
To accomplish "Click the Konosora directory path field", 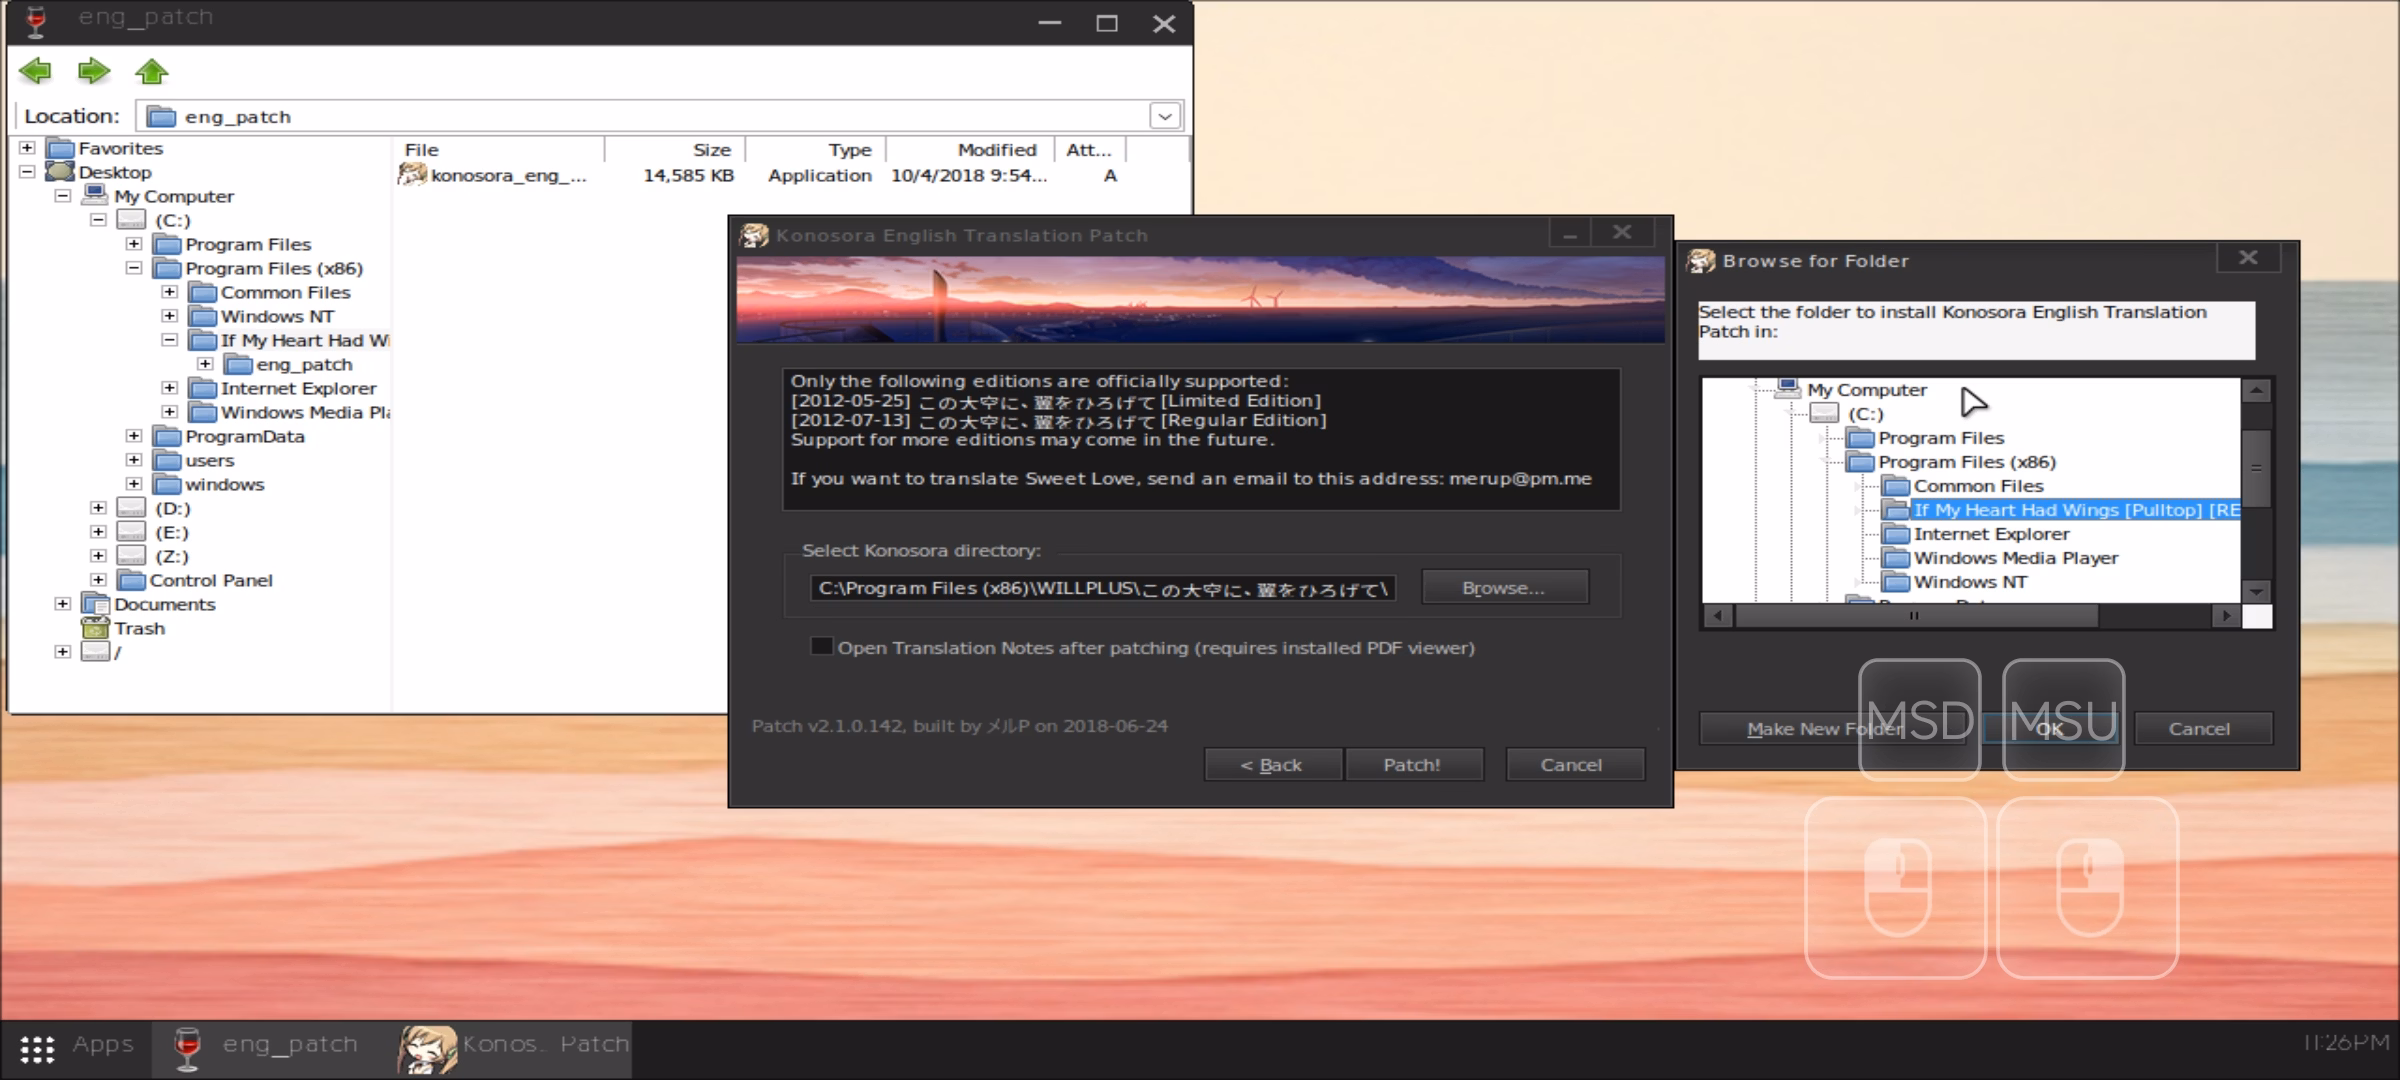I will pos(1102,588).
